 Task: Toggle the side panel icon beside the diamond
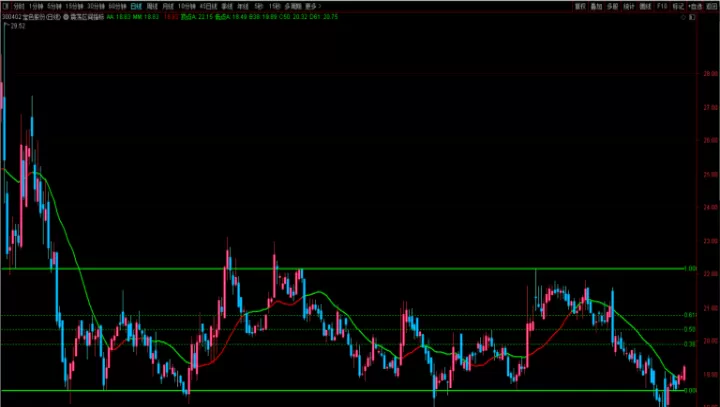692,17
